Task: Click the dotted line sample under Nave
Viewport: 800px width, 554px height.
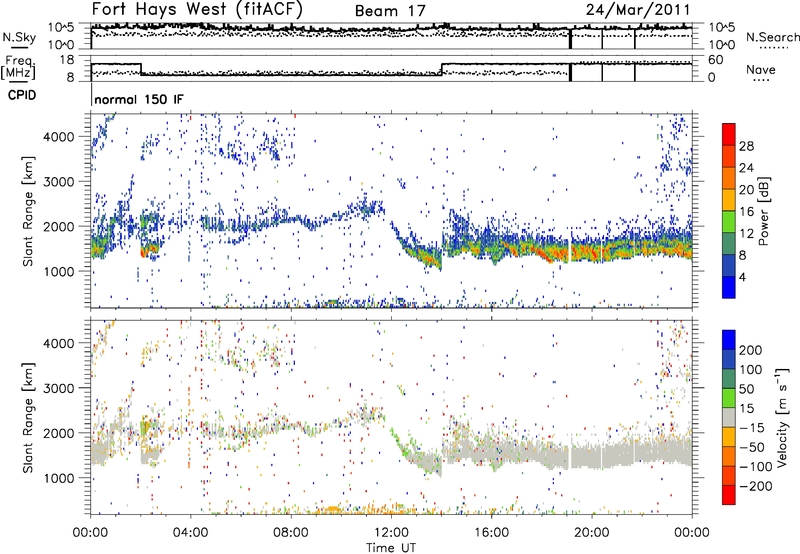Action: 761,80
